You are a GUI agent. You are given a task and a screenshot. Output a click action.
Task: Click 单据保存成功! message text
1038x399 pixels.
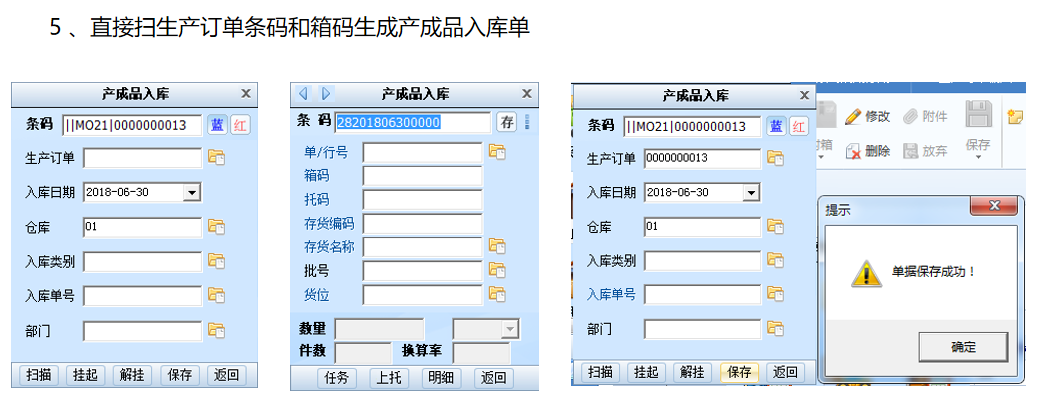933,271
